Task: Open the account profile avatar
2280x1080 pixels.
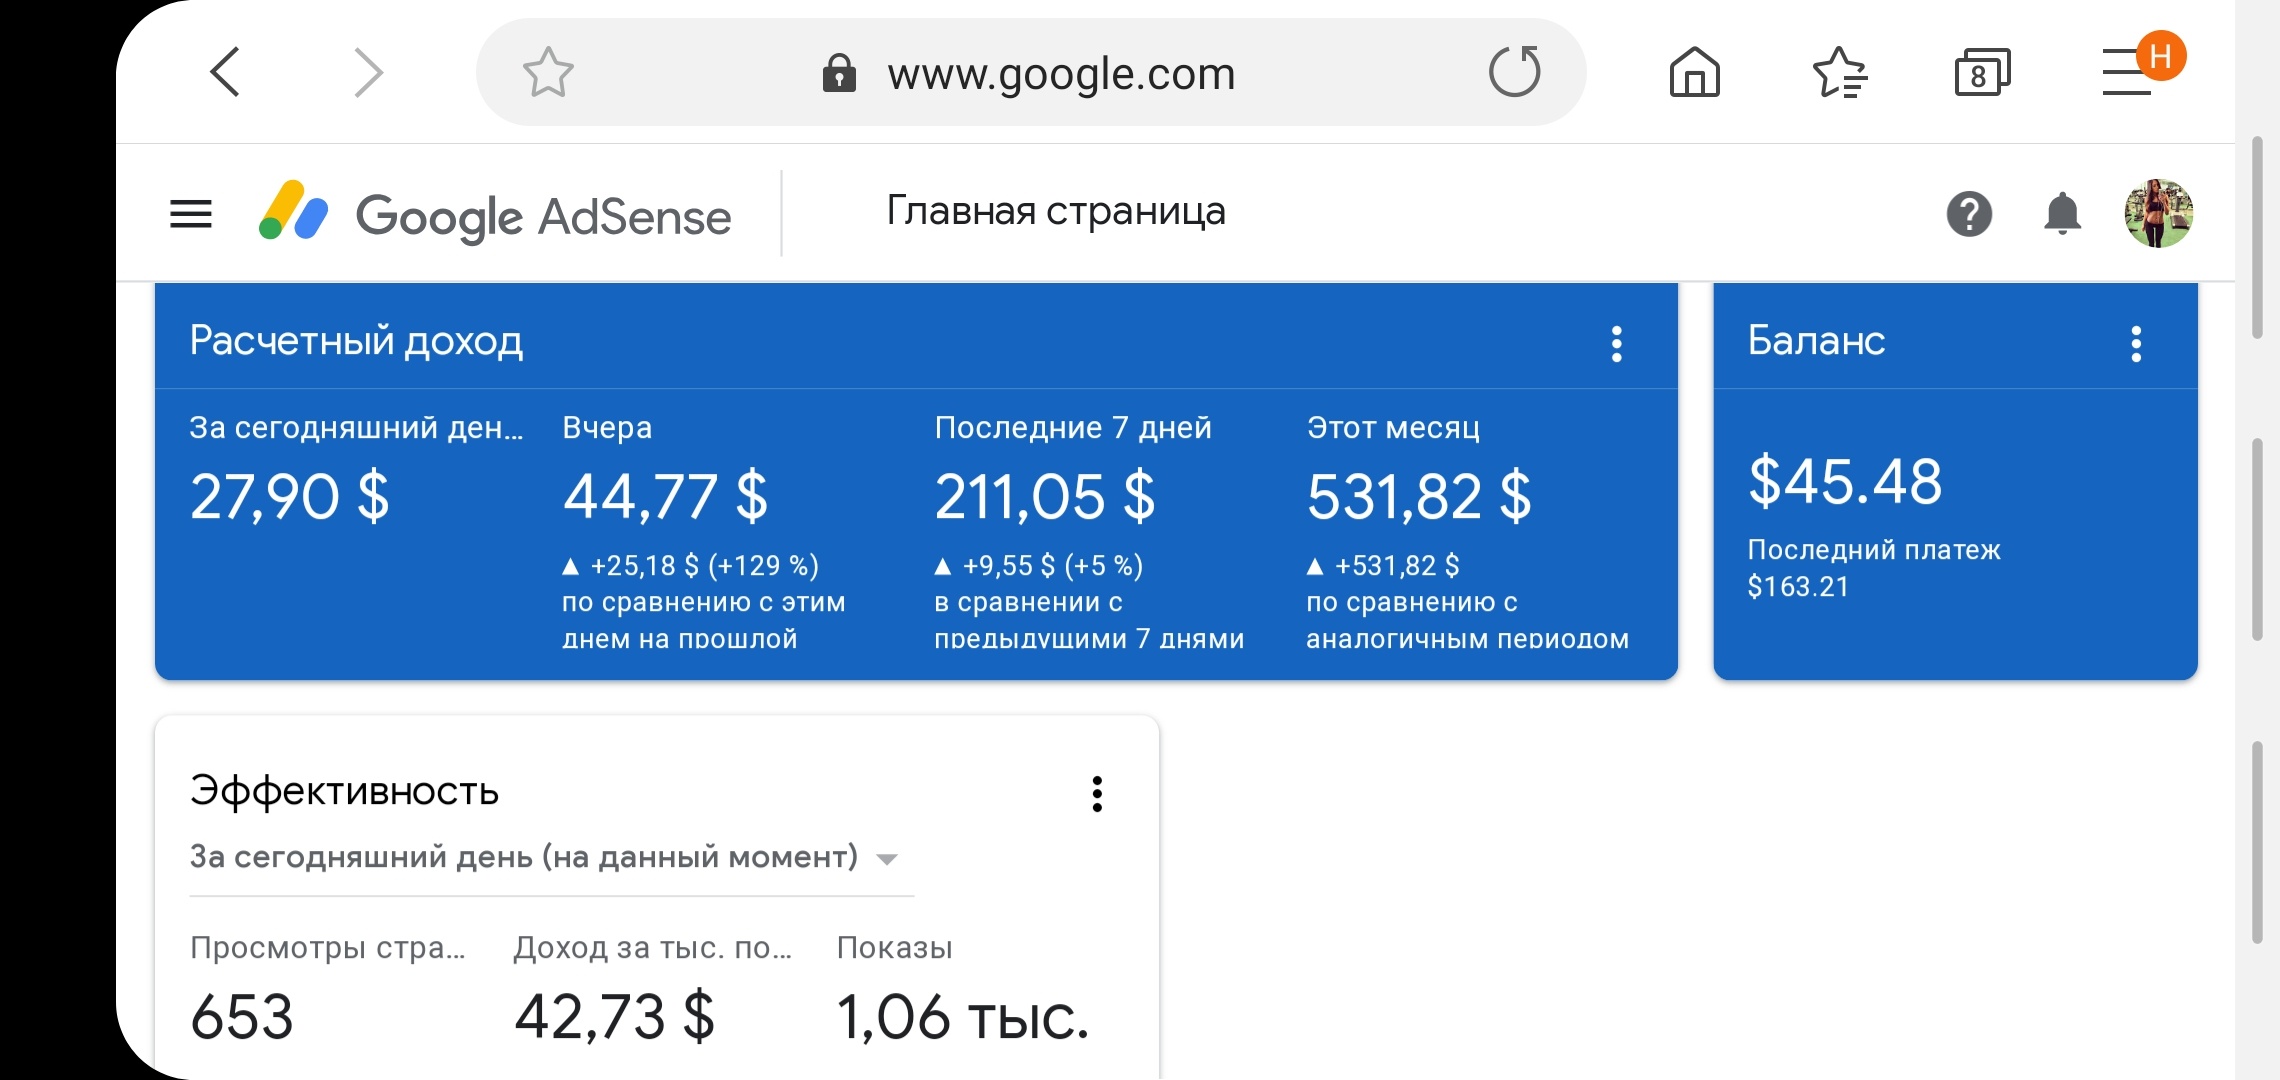Action: point(2158,214)
